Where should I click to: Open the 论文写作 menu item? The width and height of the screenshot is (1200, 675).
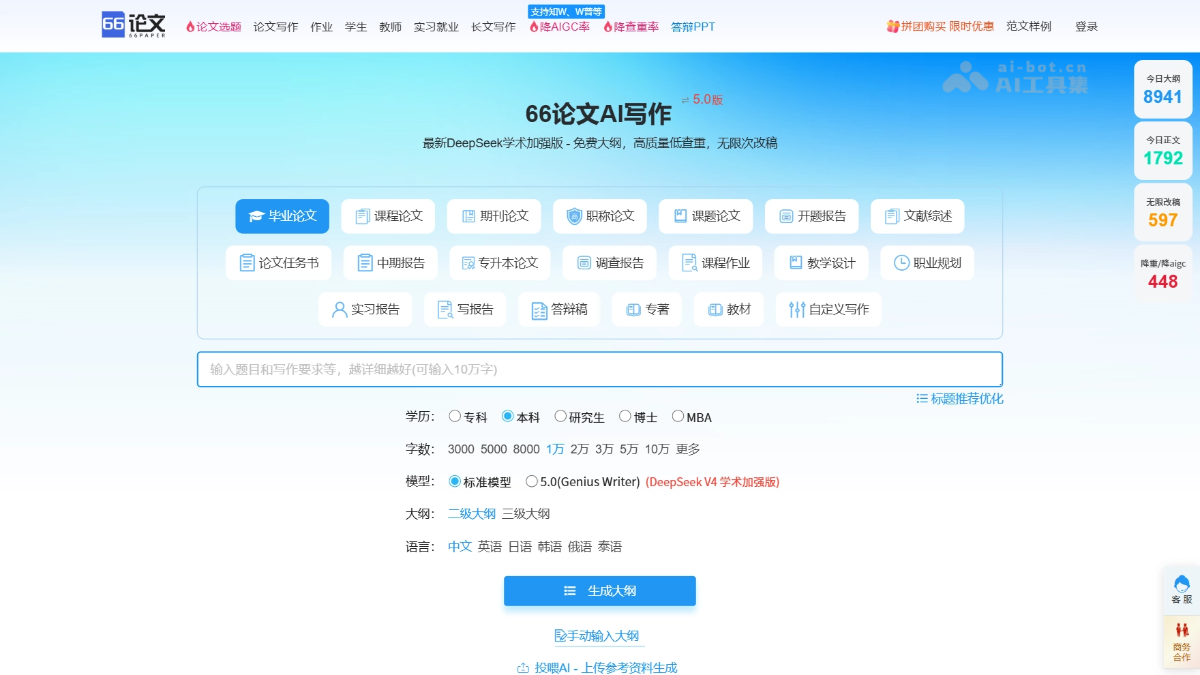click(275, 27)
